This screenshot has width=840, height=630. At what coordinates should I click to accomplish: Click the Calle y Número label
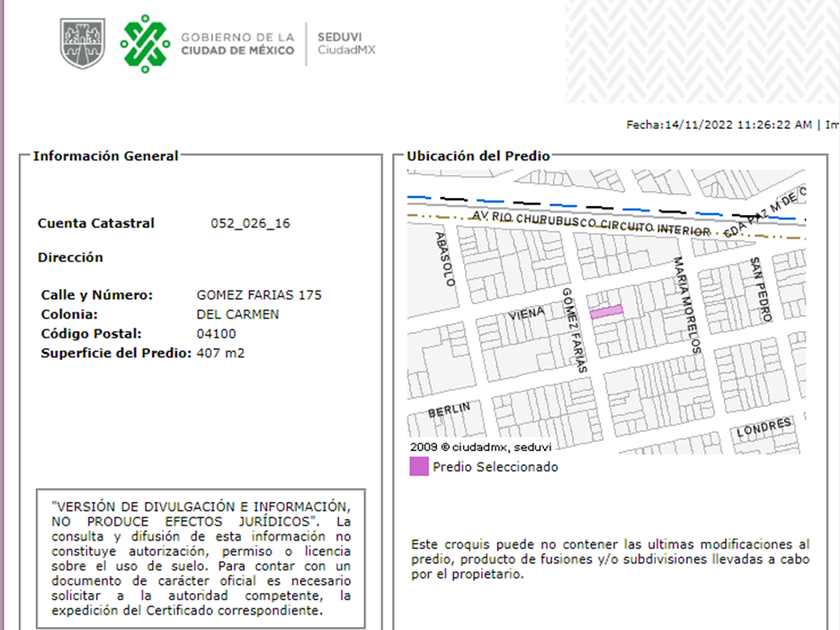click(96, 295)
